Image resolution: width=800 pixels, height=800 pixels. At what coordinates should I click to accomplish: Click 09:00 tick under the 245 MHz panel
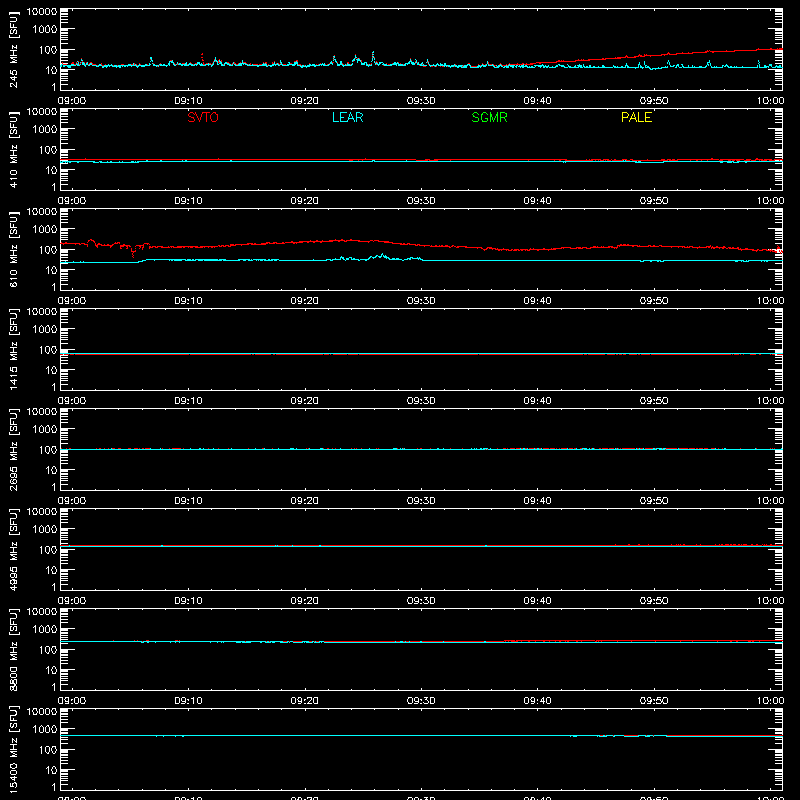coord(72,101)
